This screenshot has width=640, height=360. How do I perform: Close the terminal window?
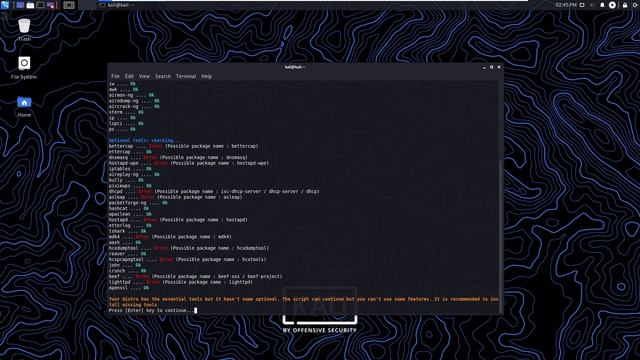coord(499,67)
